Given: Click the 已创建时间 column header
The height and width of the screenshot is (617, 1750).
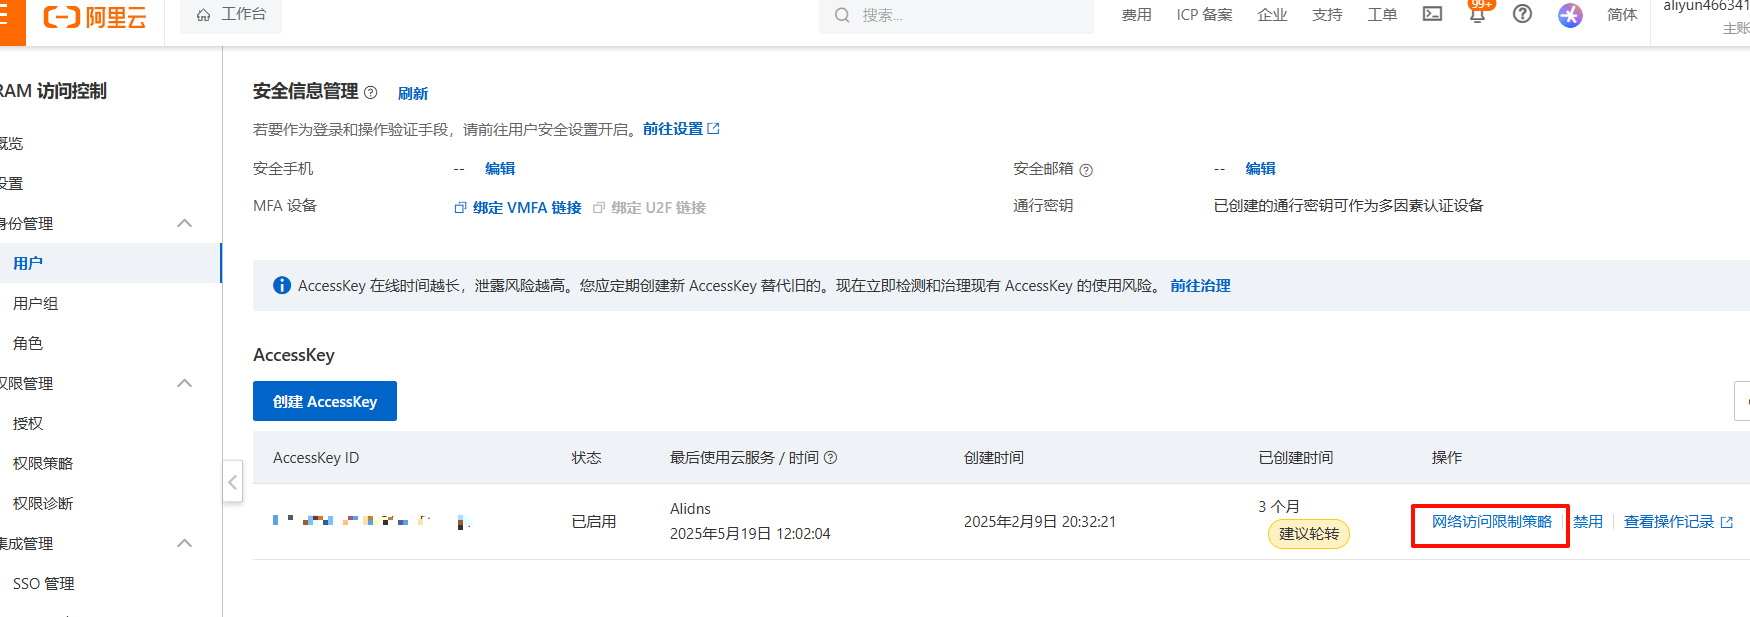Looking at the screenshot, I should pyautogui.click(x=1296, y=458).
